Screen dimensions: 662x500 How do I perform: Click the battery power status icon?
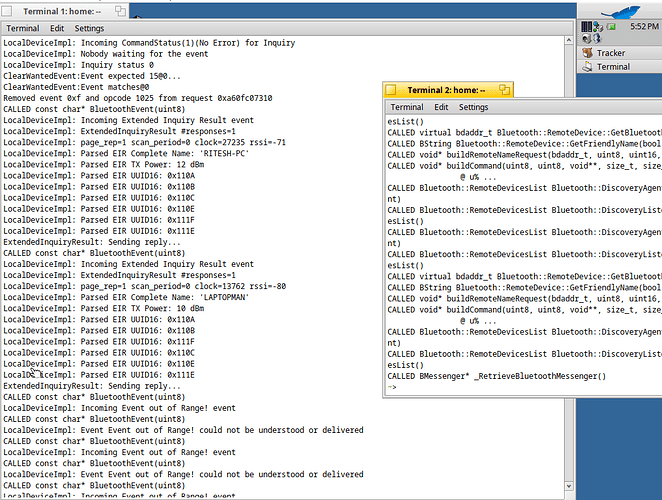(611, 27)
